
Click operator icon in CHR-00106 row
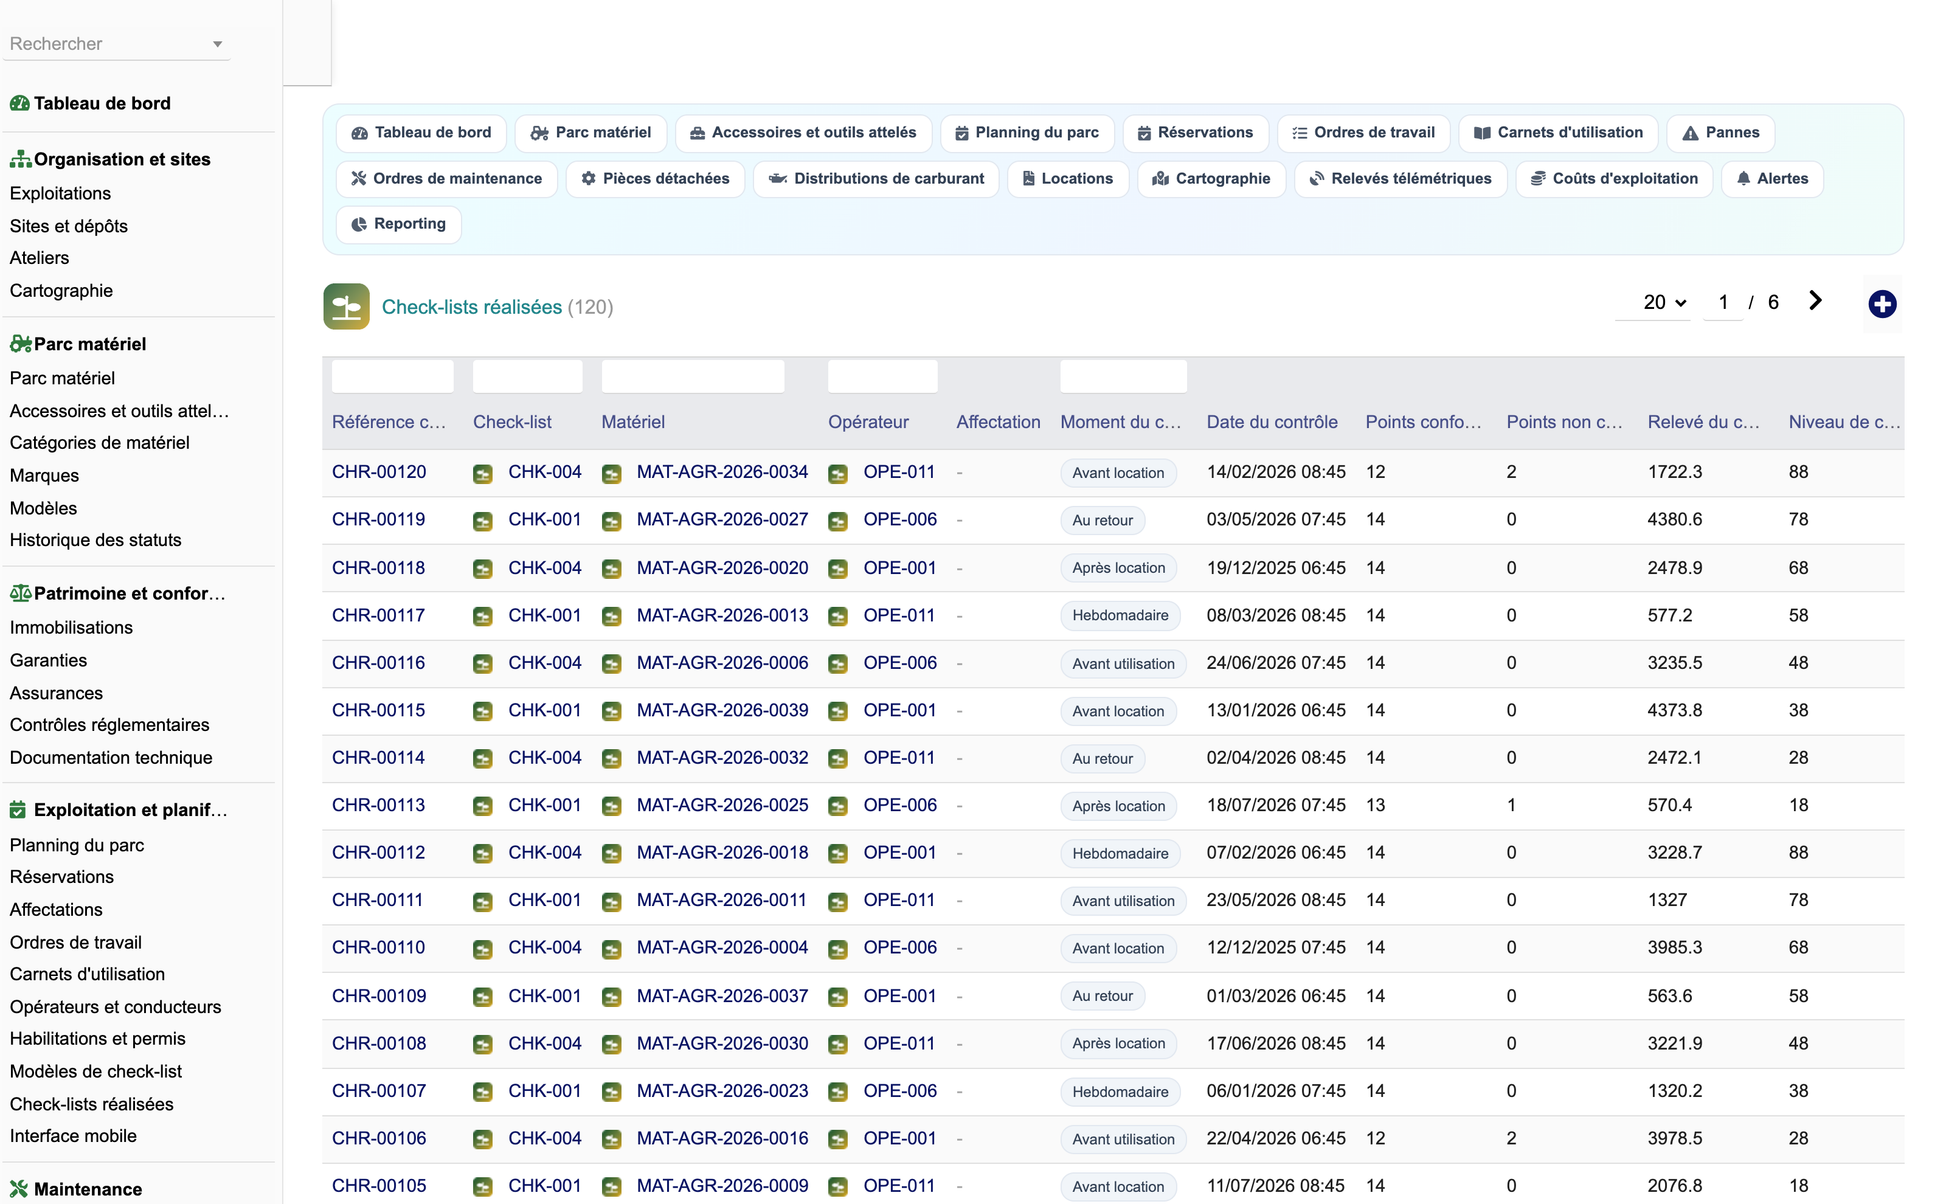click(x=838, y=1139)
